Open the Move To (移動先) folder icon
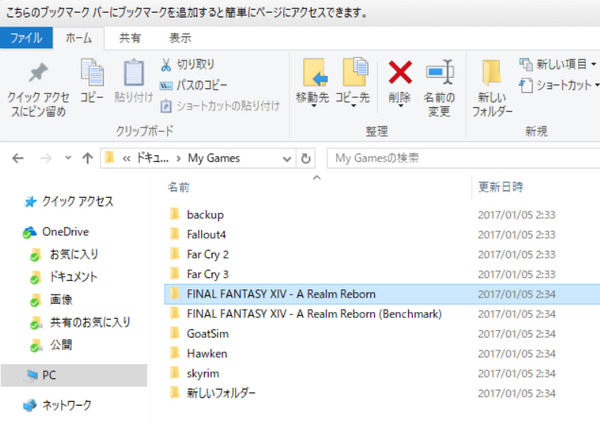The height and width of the screenshot is (423, 600). (x=315, y=72)
